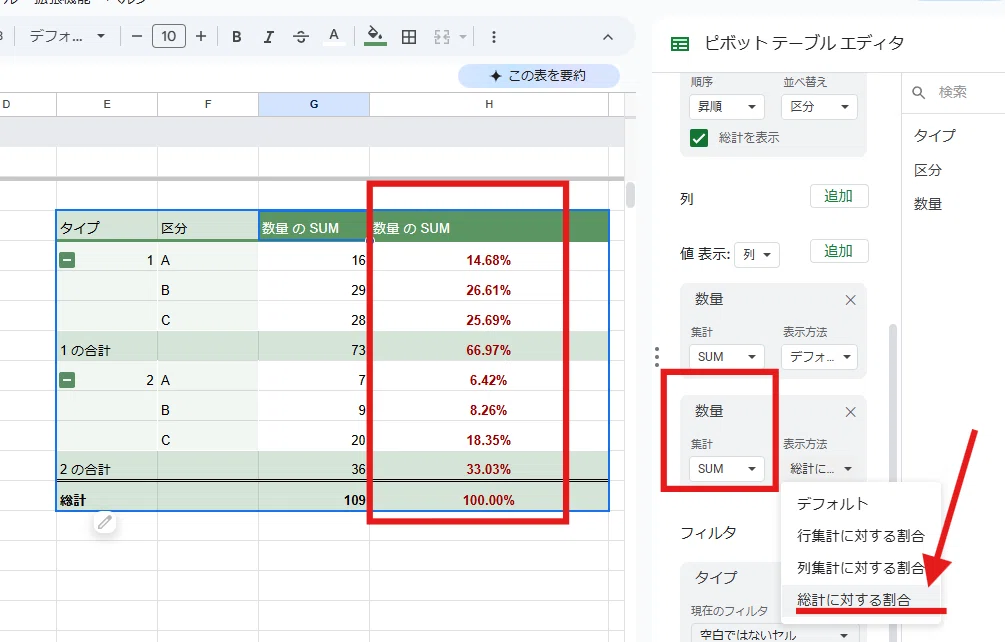Remove the first 数量 value card
This screenshot has height=642, width=1005.
click(x=851, y=300)
